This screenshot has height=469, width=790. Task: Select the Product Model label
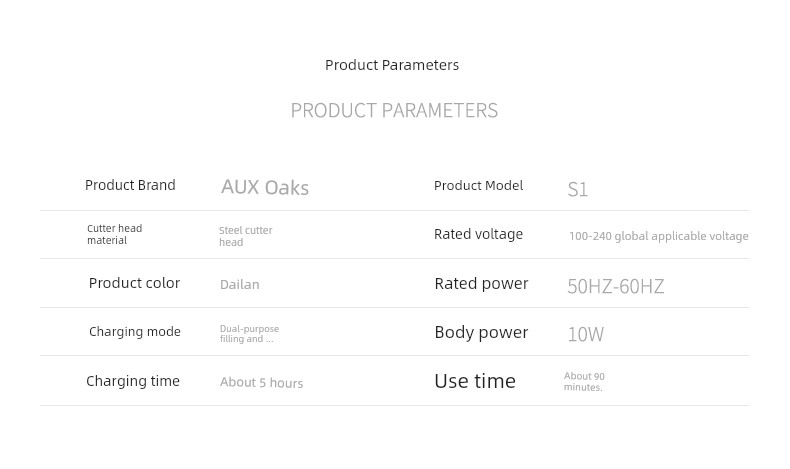pyautogui.click(x=478, y=185)
